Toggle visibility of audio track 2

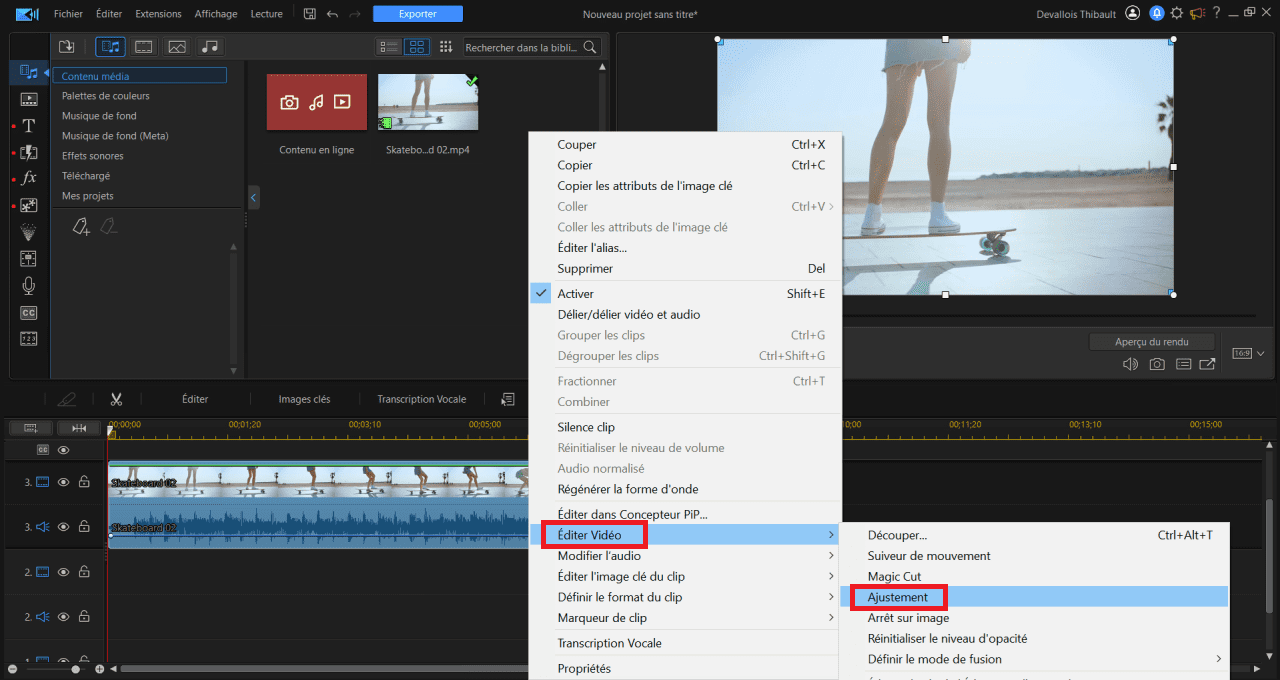point(64,617)
